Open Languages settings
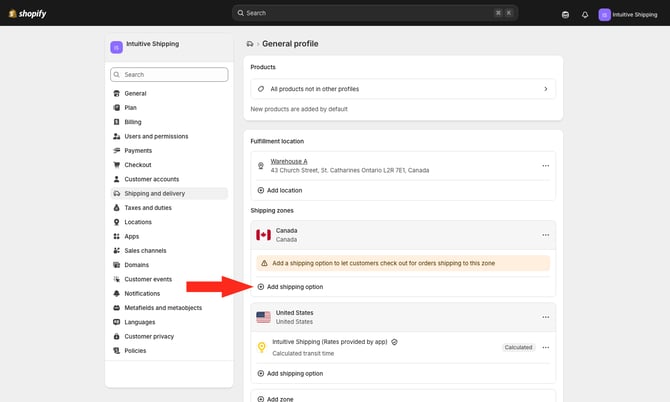670x402 pixels. click(169, 322)
